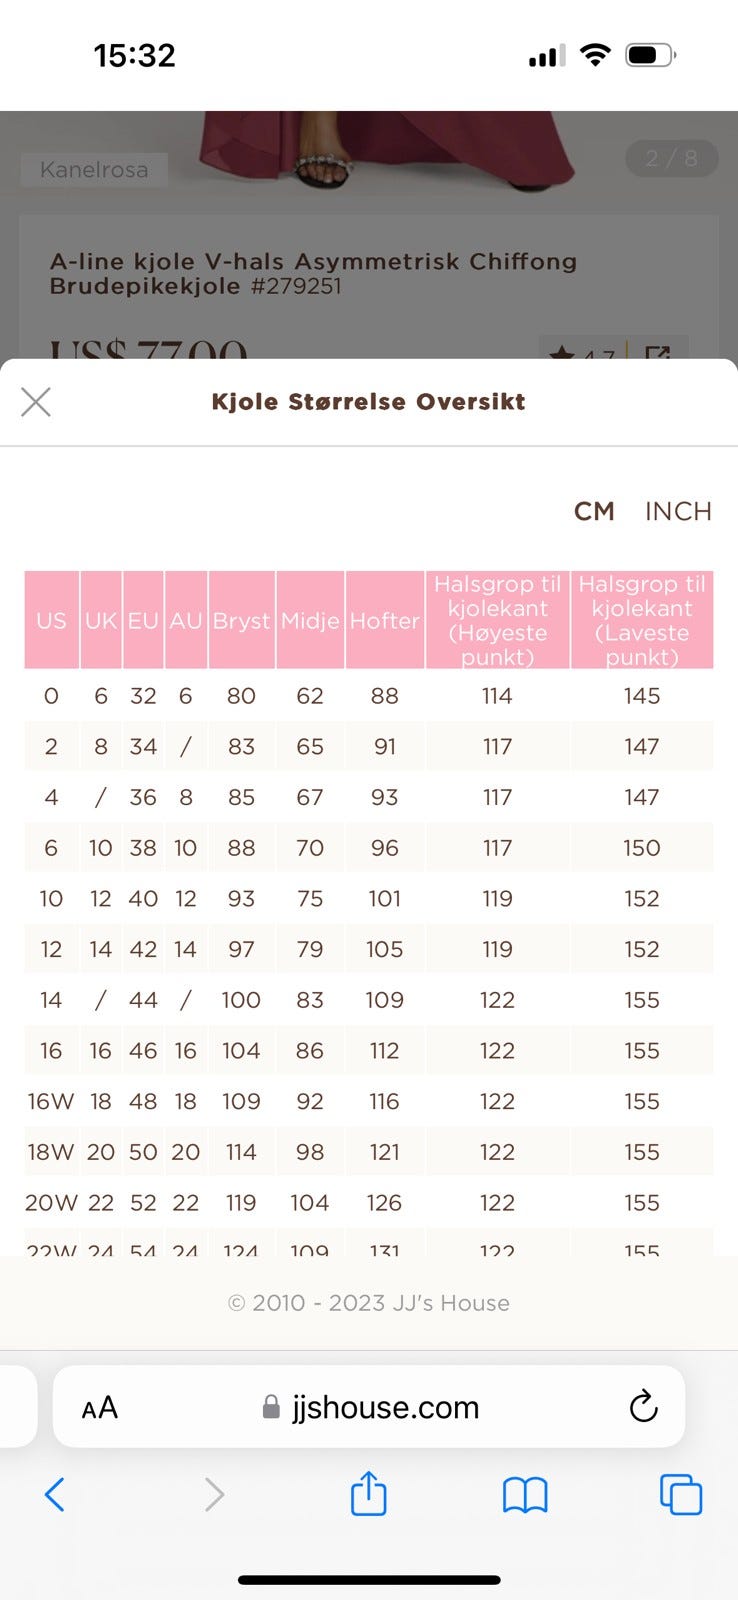Open the share/external link icon near rating
The height and width of the screenshot is (1600, 738).
pos(658,353)
